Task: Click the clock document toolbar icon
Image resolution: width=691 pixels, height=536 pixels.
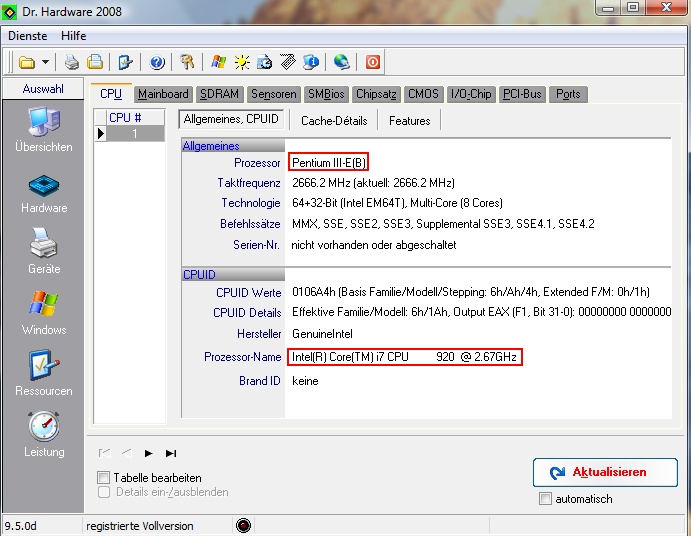Action: click(264, 62)
